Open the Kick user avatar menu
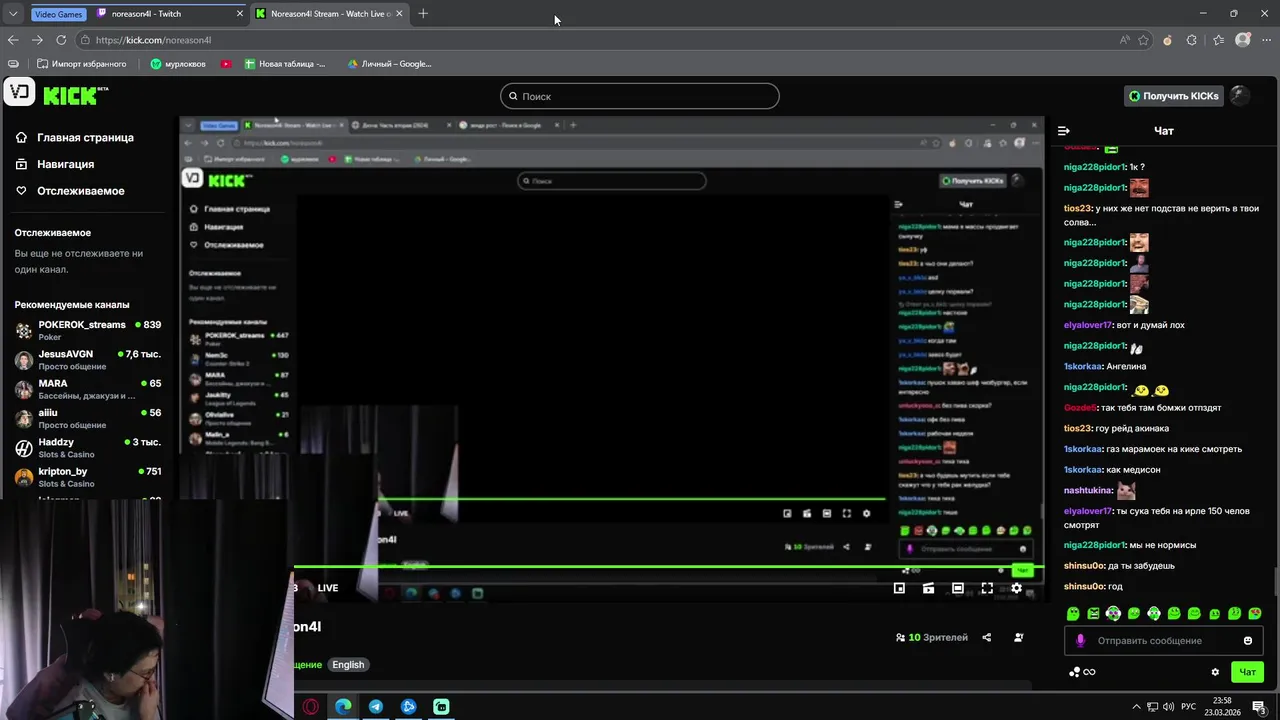Image resolution: width=1280 pixels, height=720 pixels. pos(1240,95)
